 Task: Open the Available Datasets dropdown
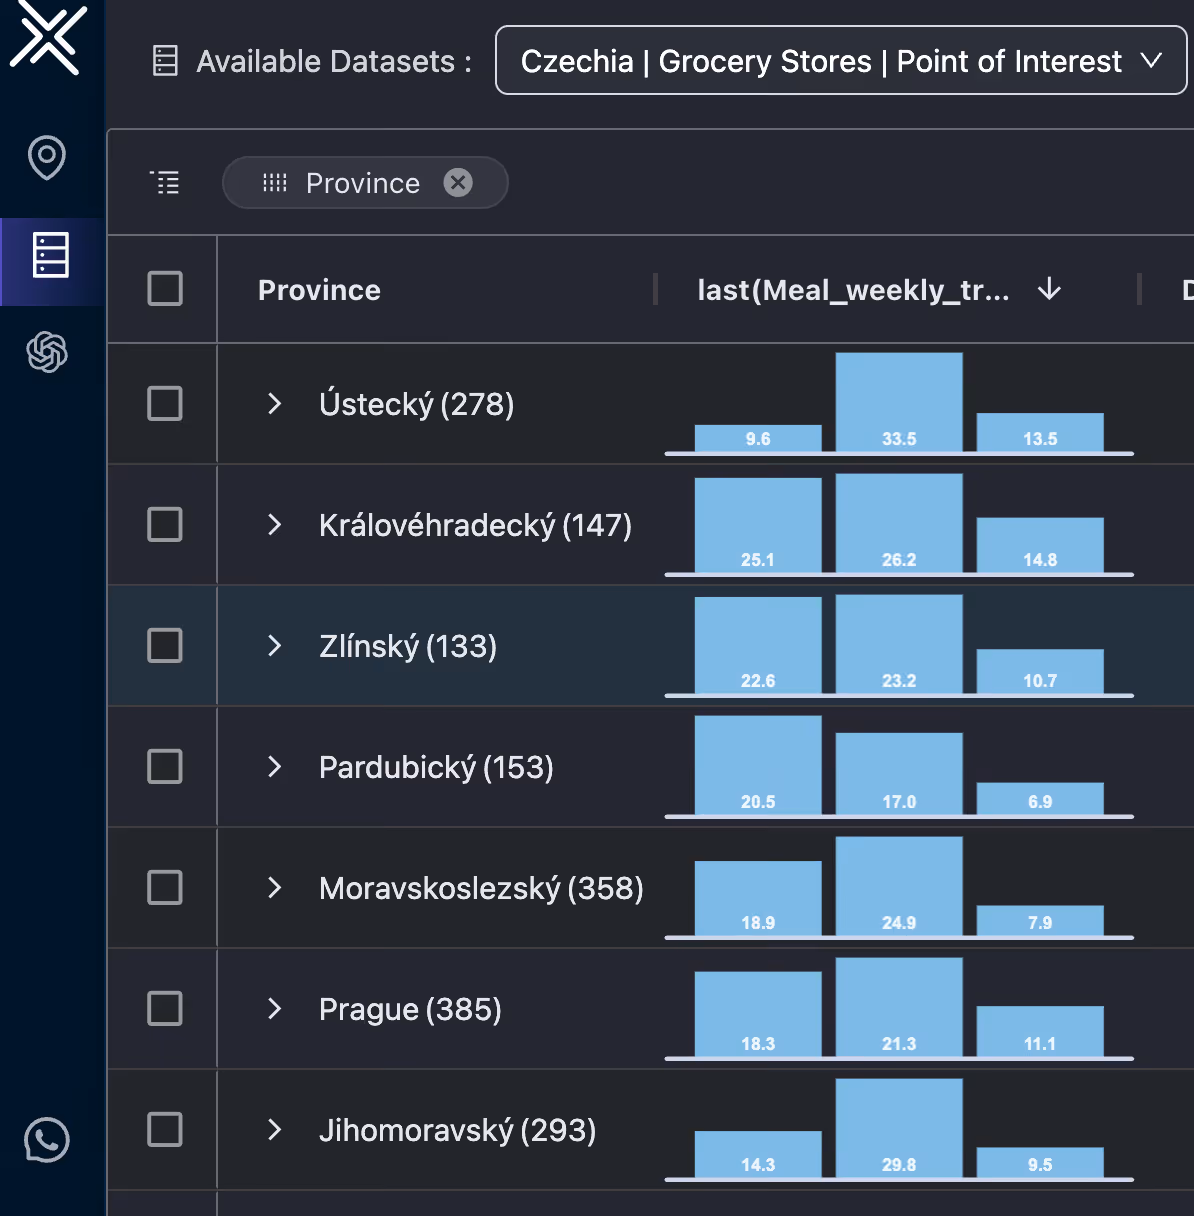pos(841,61)
